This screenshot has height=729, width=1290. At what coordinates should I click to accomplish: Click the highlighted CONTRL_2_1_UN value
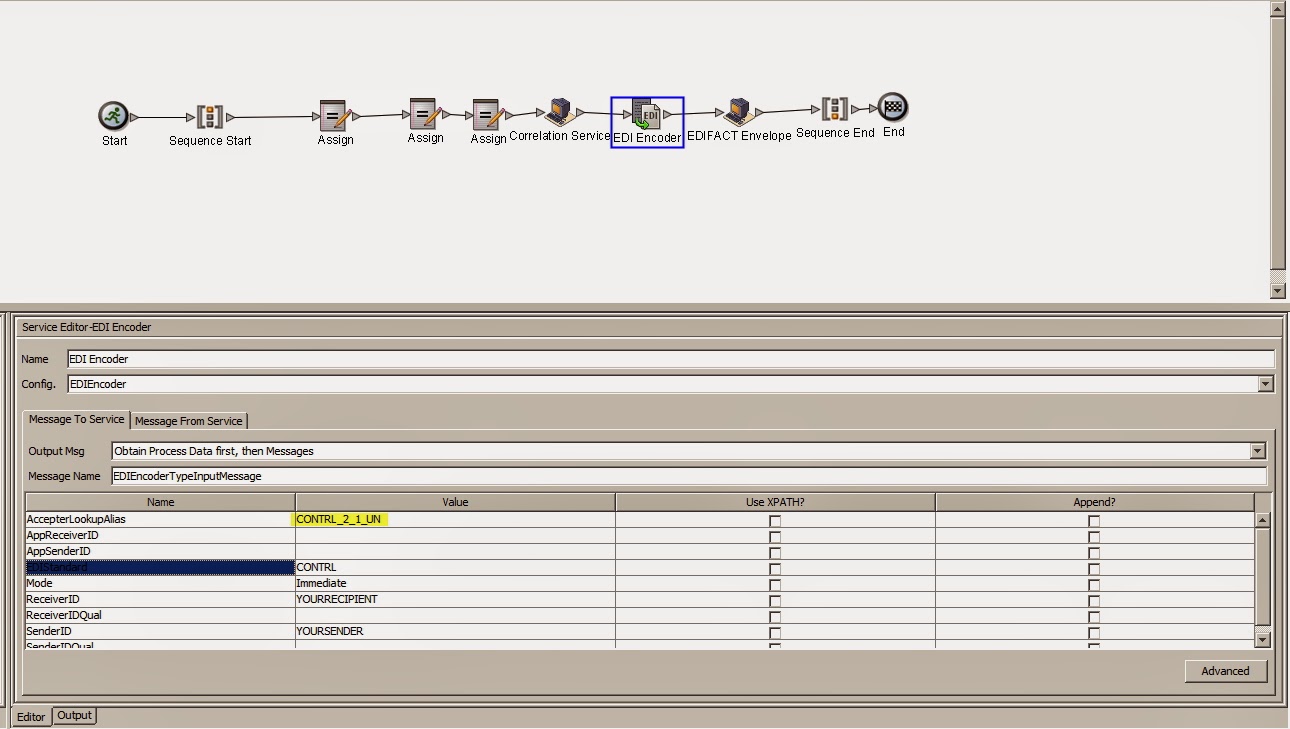coord(340,519)
